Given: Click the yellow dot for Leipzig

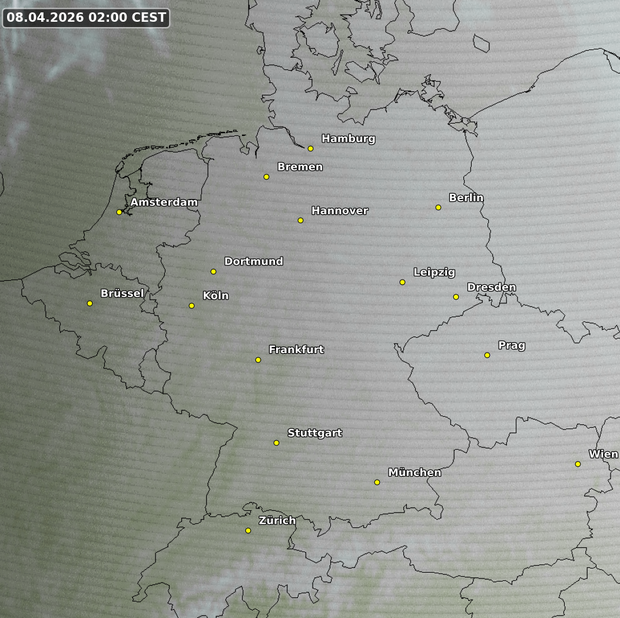Looking at the screenshot, I should [x=403, y=282].
